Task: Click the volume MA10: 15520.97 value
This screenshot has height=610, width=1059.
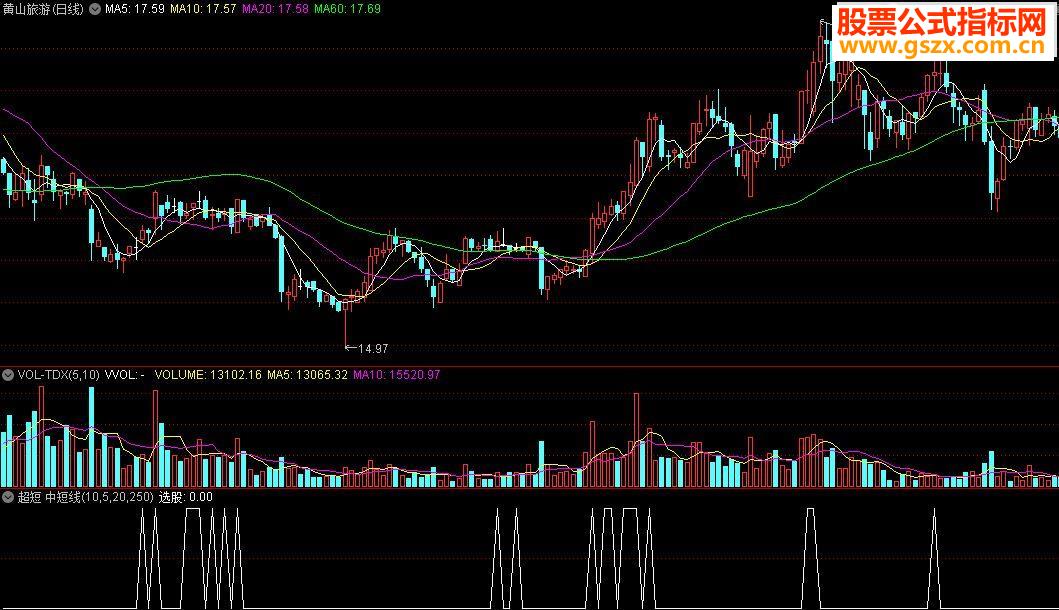Action: [396, 375]
